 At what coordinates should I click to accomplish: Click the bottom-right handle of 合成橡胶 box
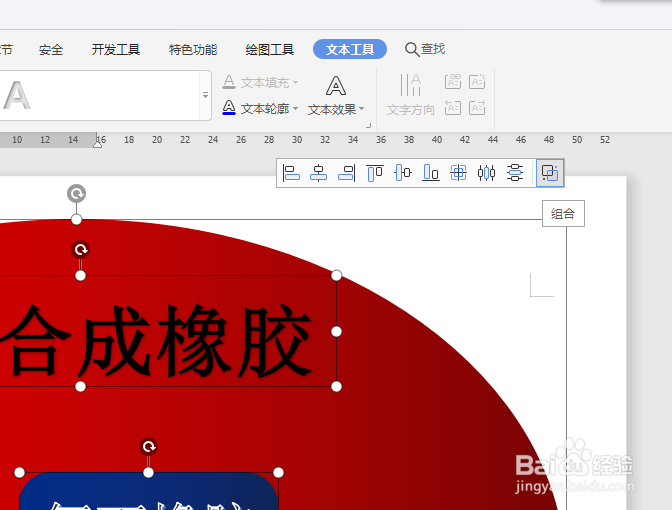pos(336,387)
